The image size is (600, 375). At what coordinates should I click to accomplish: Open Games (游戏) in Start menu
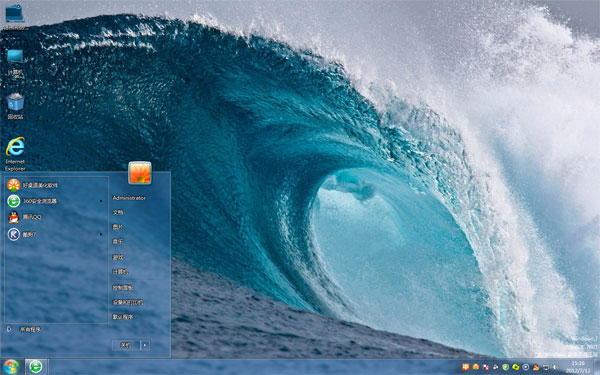click(x=117, y=257)
